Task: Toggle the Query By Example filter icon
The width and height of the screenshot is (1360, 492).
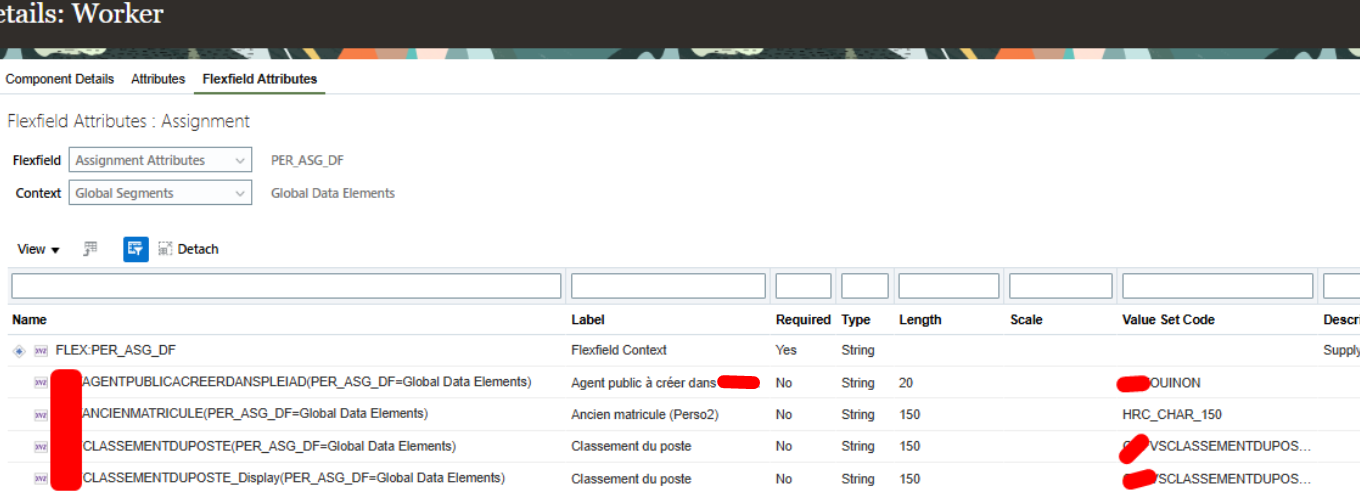Action: coord(136,249)
